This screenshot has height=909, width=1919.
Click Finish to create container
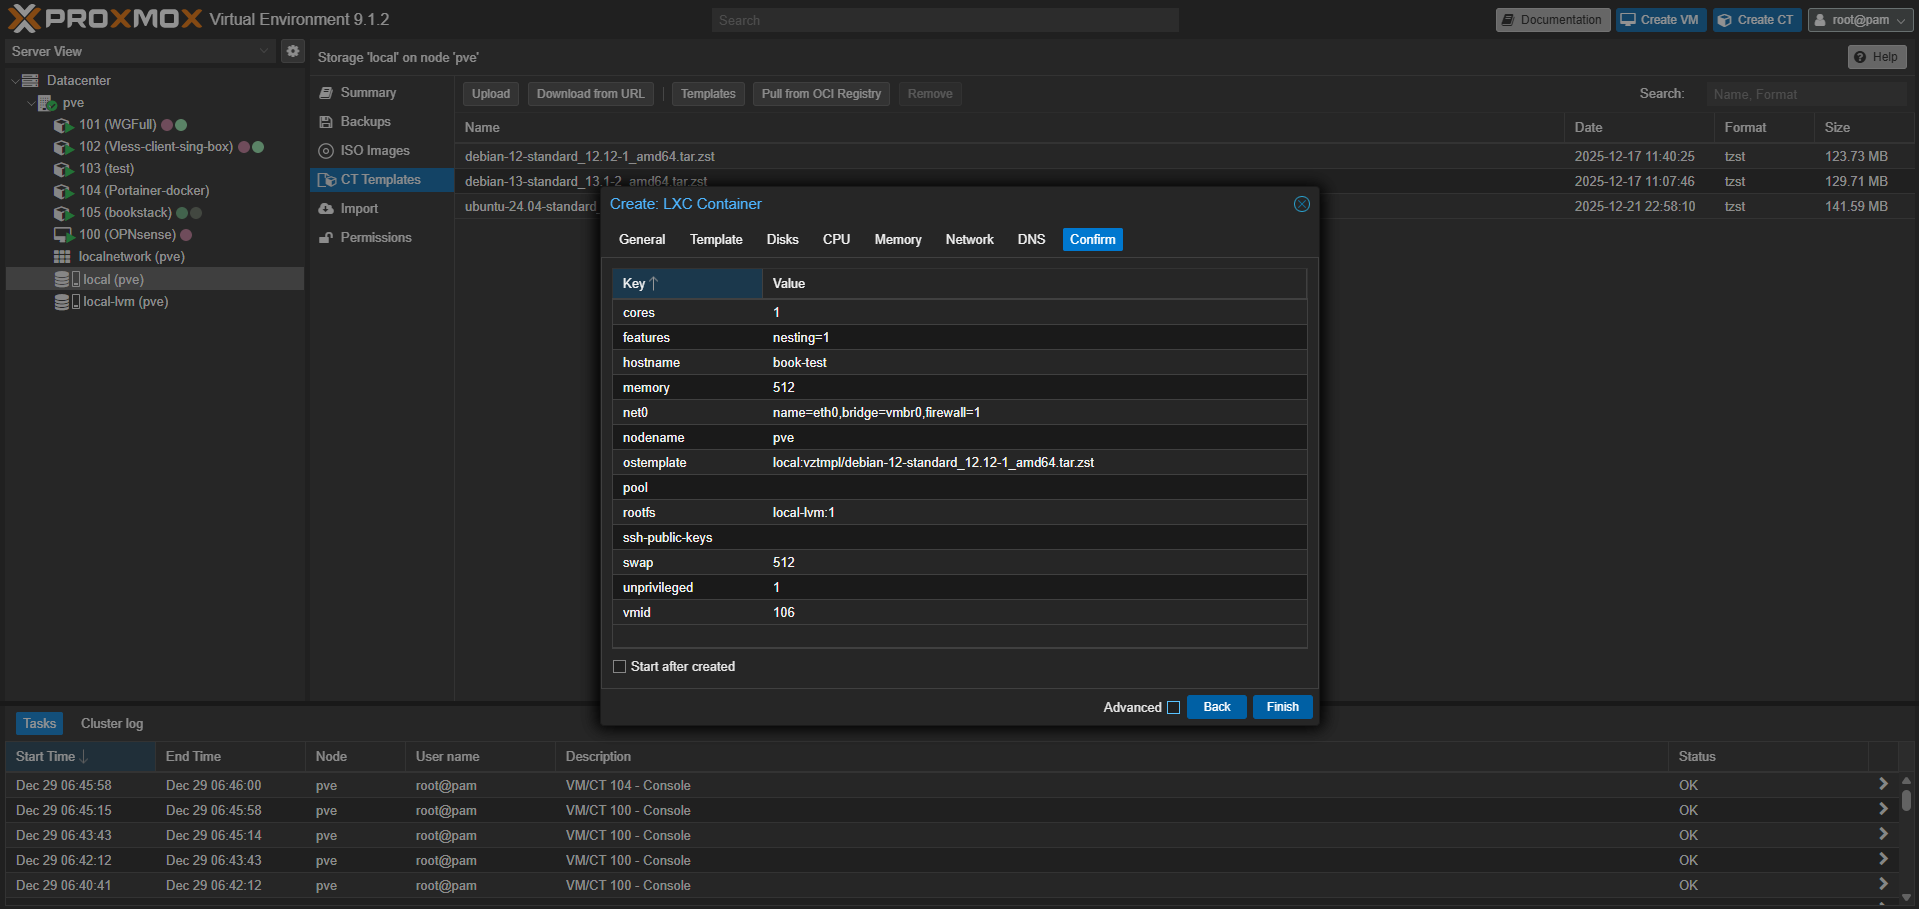pyautogui.click(x=1282, y=707)
